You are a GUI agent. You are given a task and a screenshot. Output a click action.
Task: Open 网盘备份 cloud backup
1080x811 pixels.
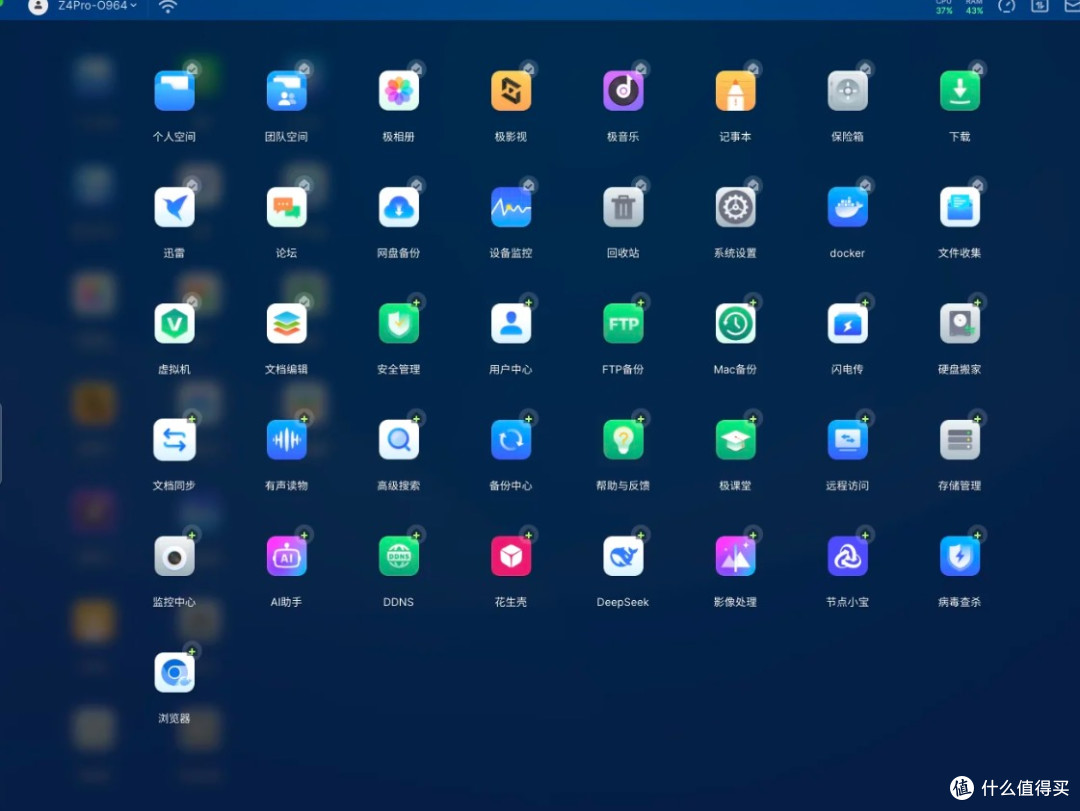[399, 207]
